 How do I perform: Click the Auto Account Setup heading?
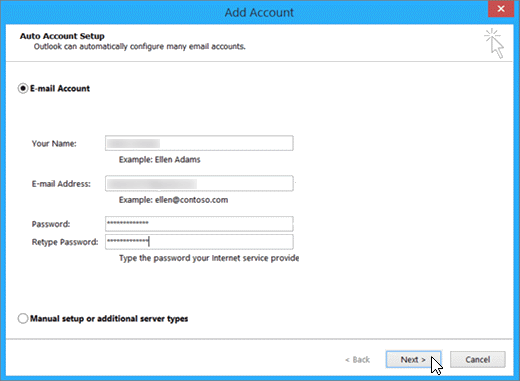62,36
